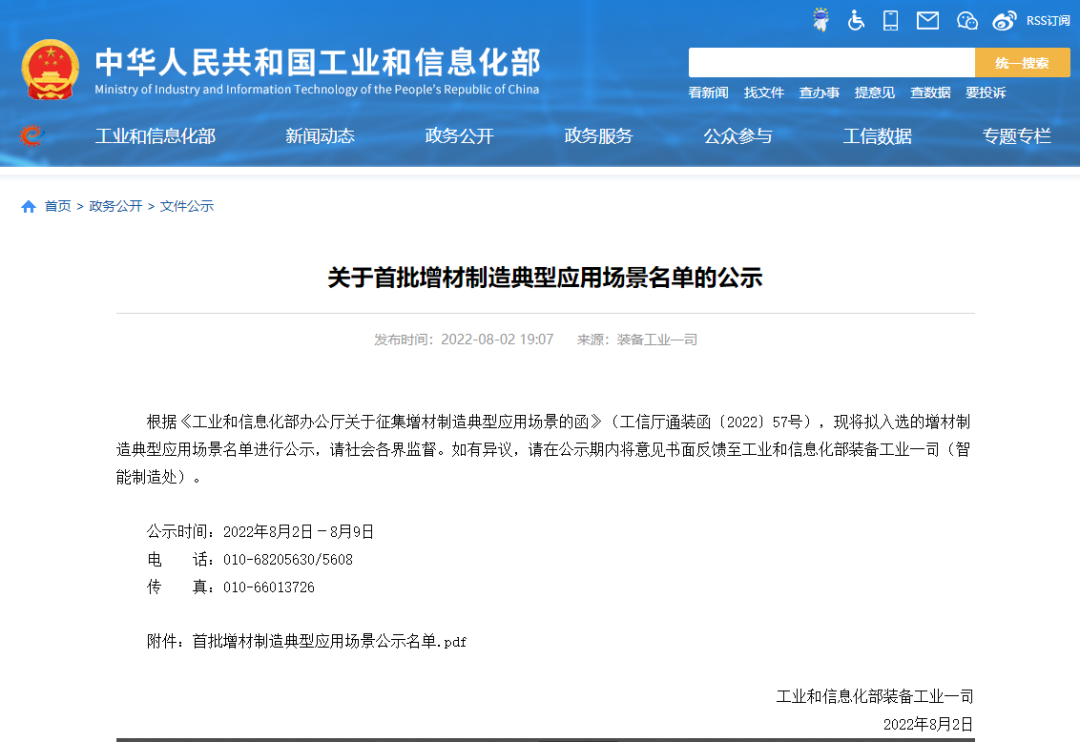Click the robot assistant icon
This screenshot has width=1080, height=742.
[x=820, y=20]
